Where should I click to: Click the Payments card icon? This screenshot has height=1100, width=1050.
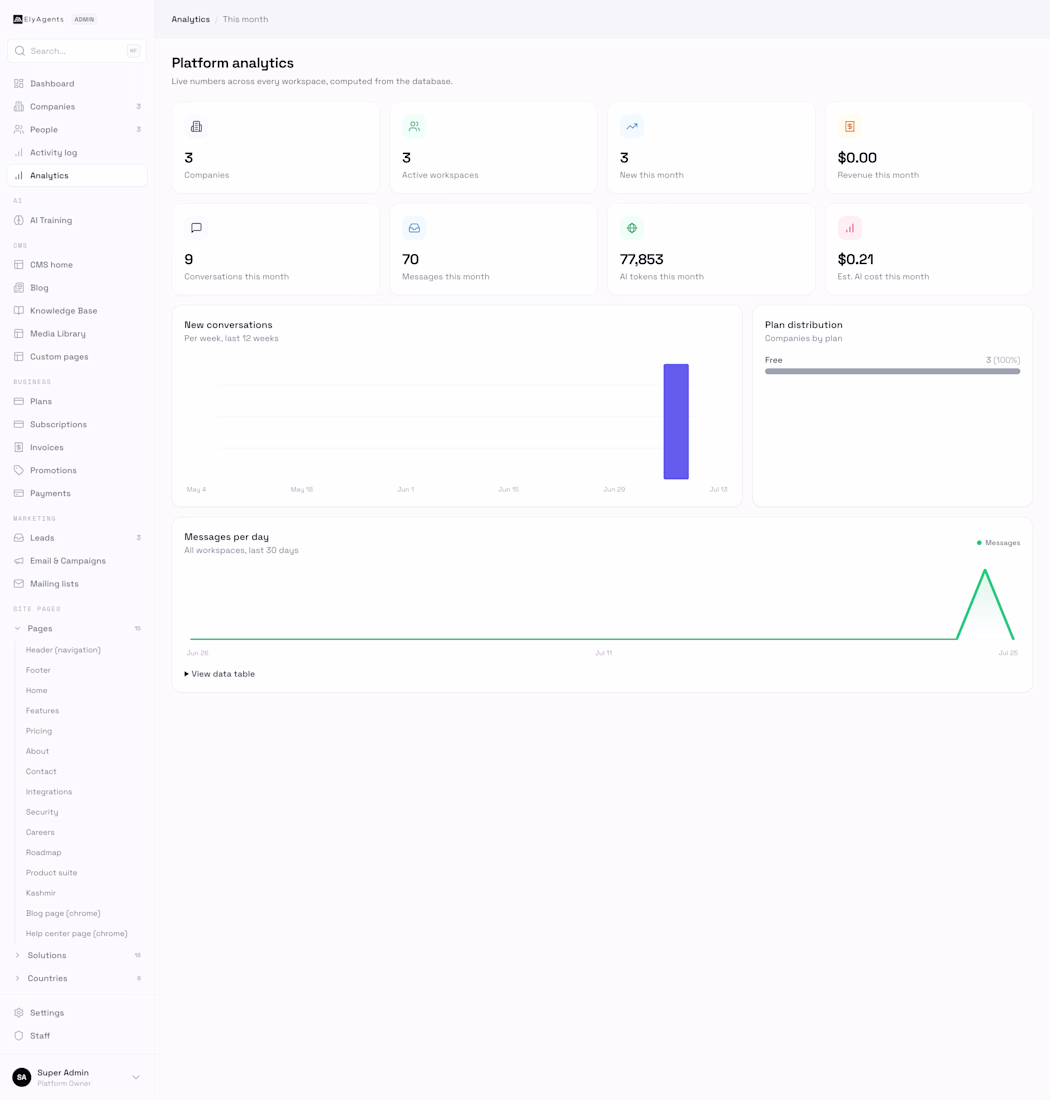(19, 493)
